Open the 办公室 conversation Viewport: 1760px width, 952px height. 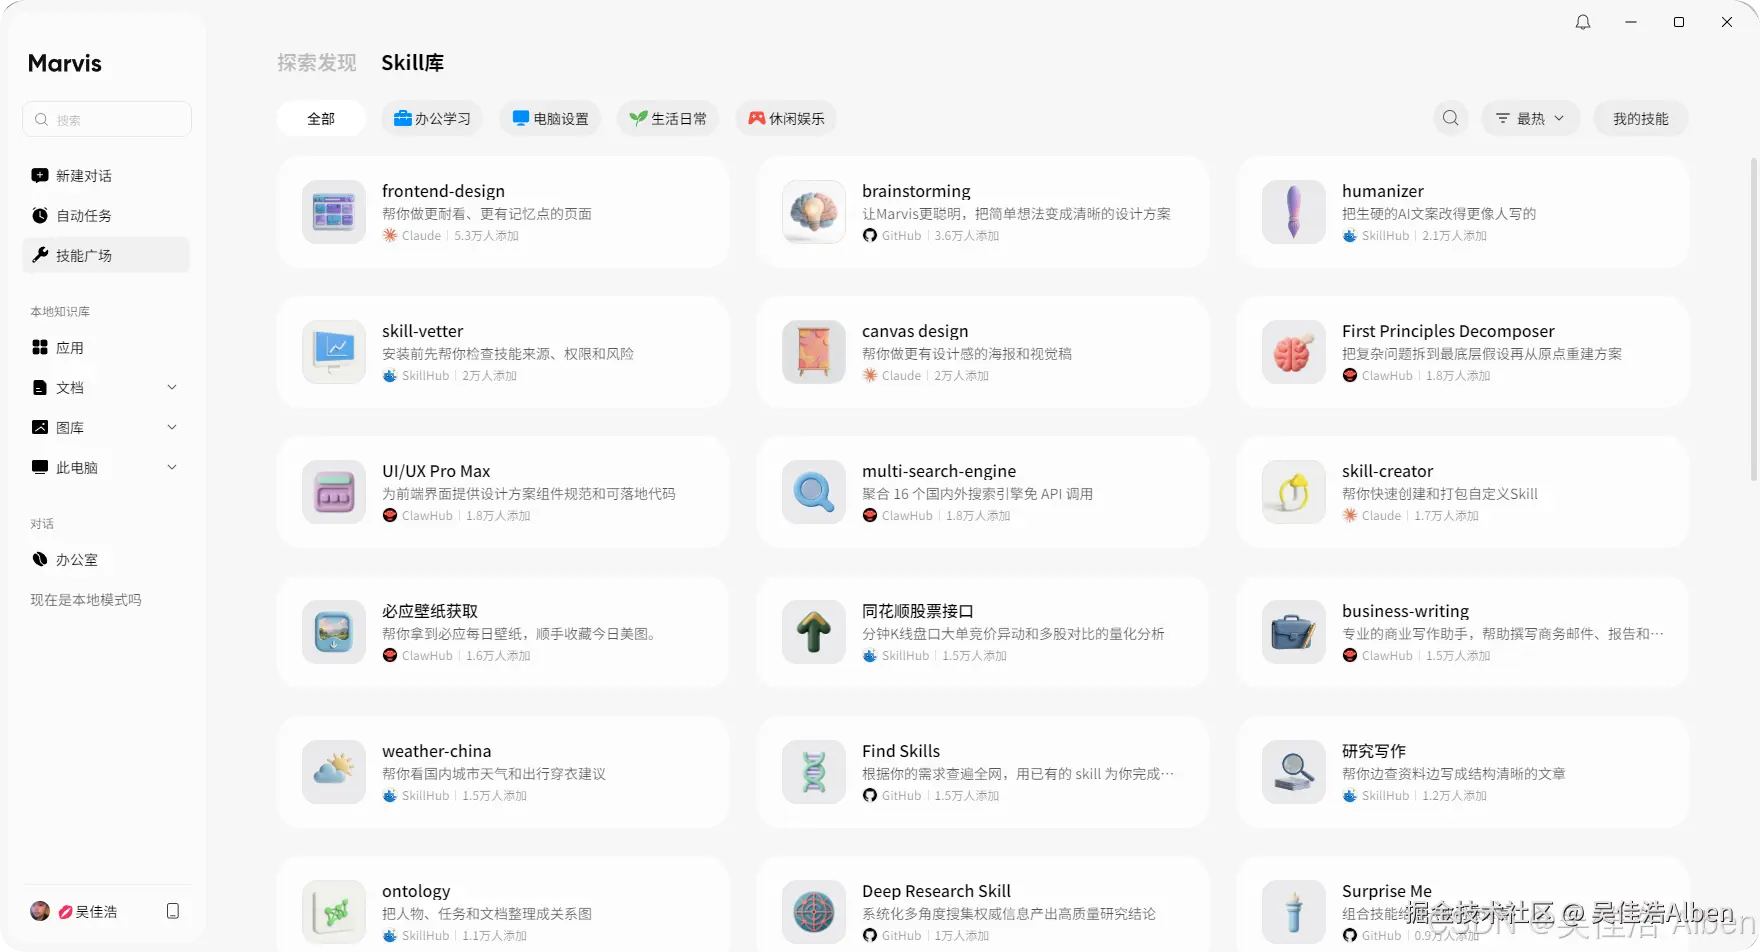click(106, 559)
